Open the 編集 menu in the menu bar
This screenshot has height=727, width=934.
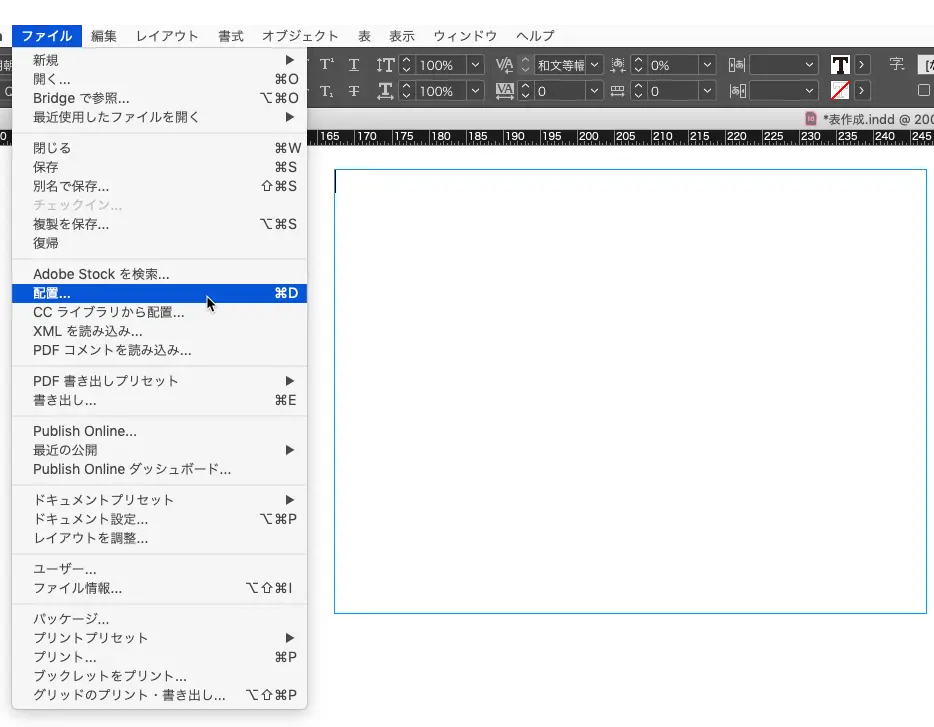104,35
